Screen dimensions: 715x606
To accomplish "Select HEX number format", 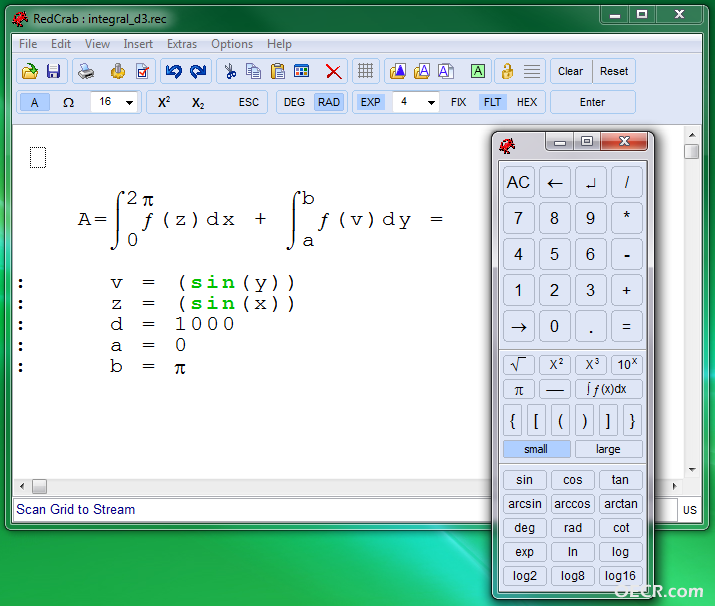I will click(x=527, y=102).
